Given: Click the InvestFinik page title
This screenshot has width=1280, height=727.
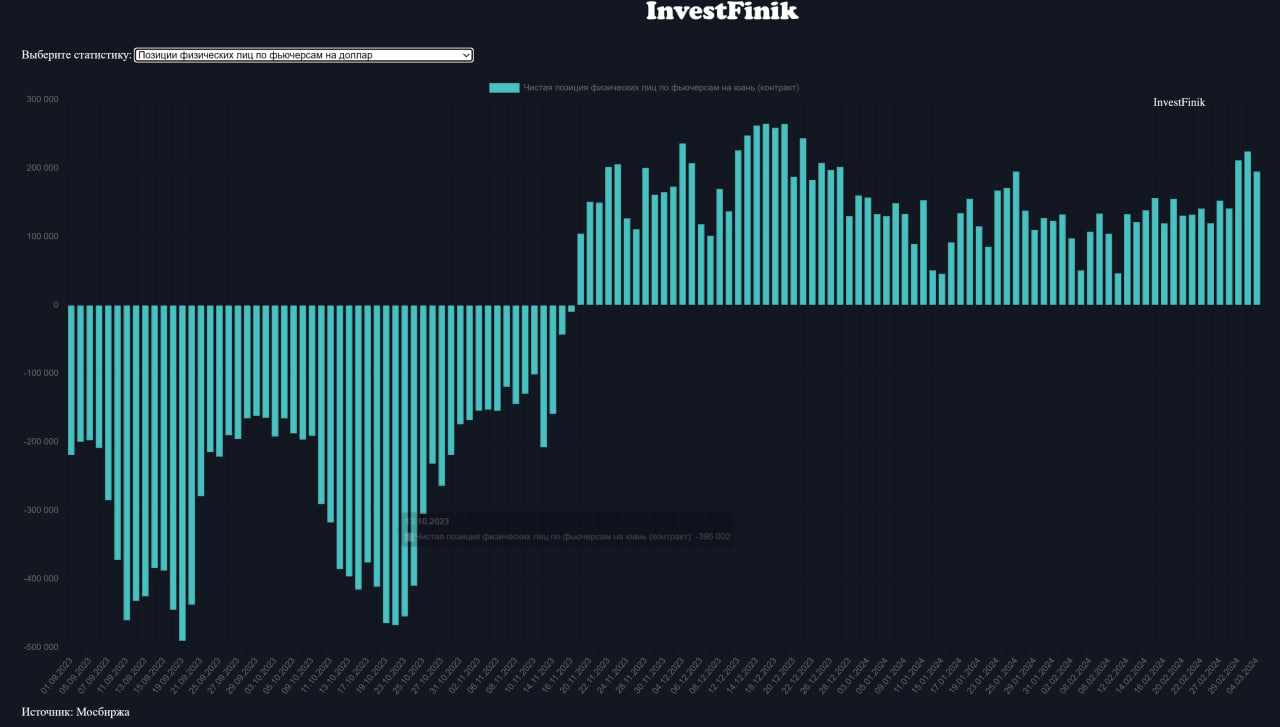Looking at the screenshot, I should [x=722, y=12].
